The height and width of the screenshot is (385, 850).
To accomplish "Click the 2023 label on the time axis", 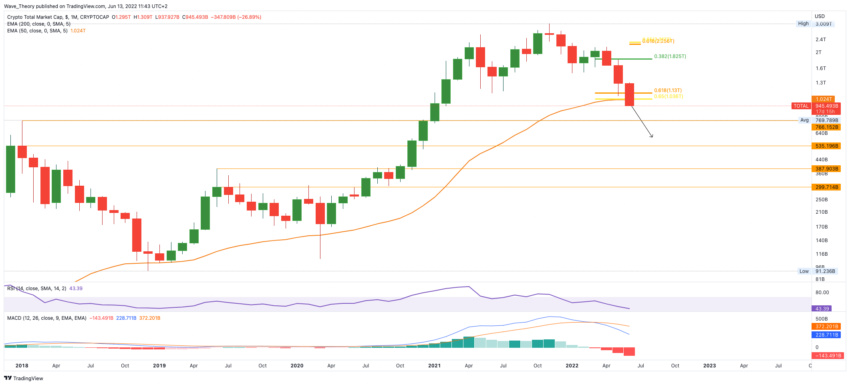I will click(709, 366).
